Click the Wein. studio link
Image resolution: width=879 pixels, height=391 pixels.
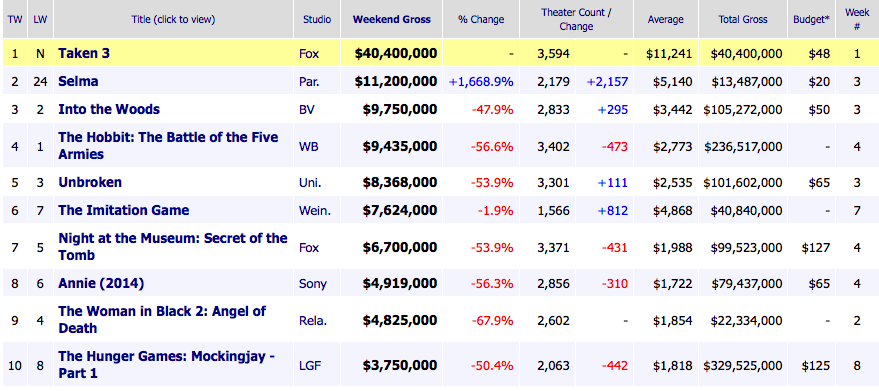(x=312, y=211)
